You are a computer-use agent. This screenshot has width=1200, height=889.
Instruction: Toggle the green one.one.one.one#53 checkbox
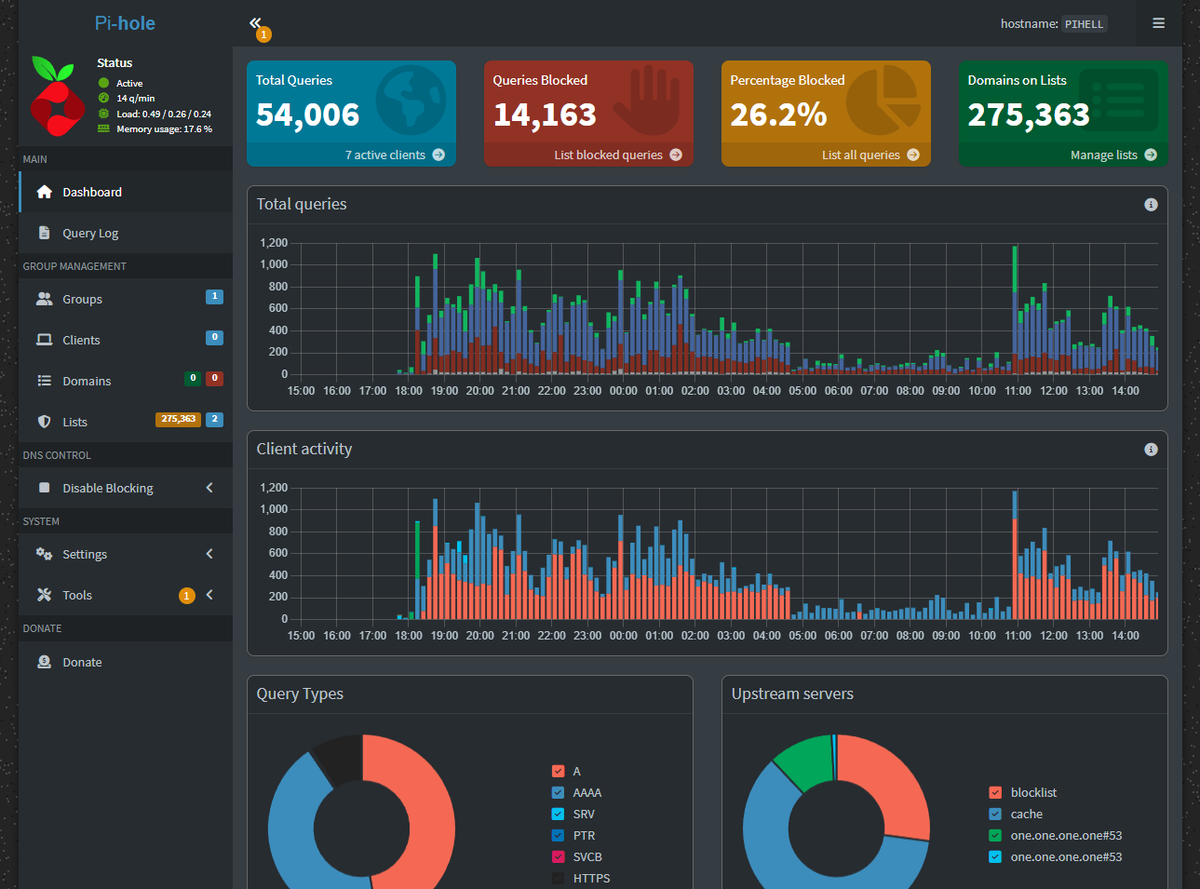click(x=995, y=836)
